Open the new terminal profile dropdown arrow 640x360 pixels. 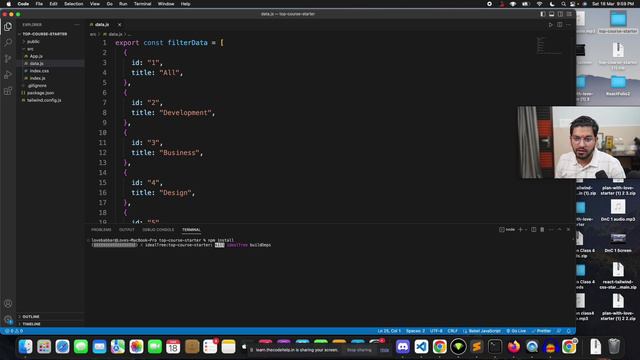(526, 230)
